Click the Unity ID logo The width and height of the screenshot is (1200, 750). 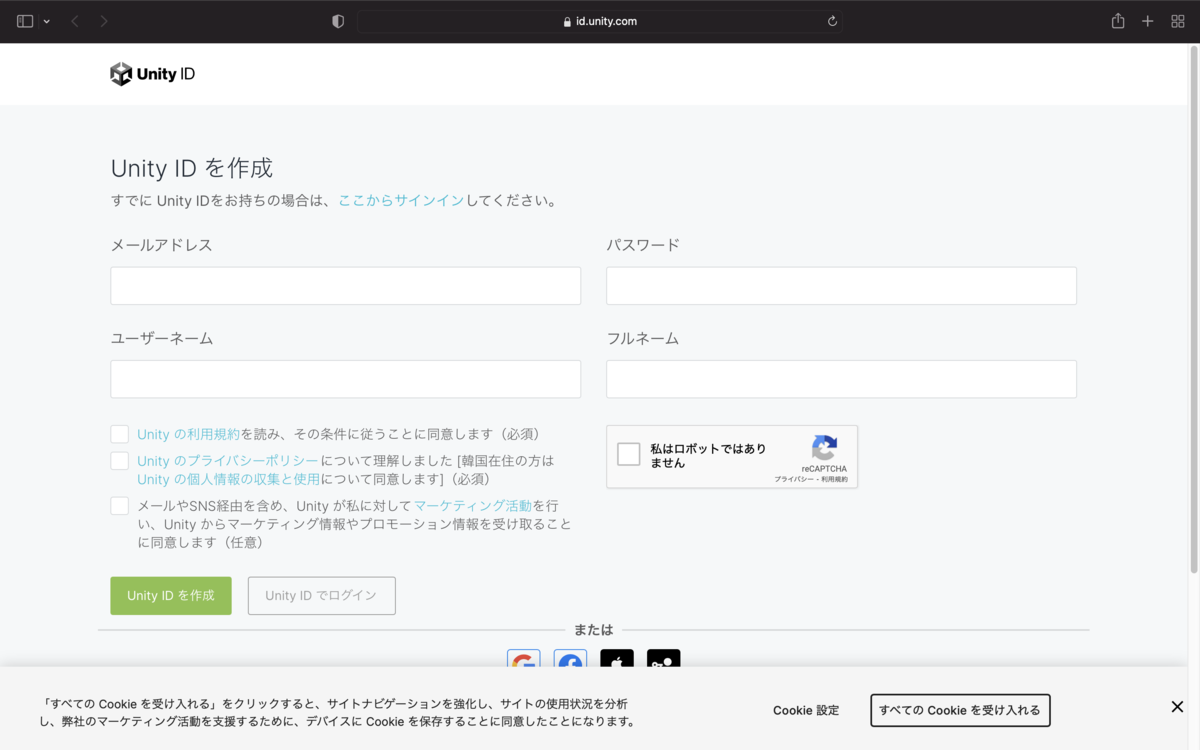tap(152, 73)
